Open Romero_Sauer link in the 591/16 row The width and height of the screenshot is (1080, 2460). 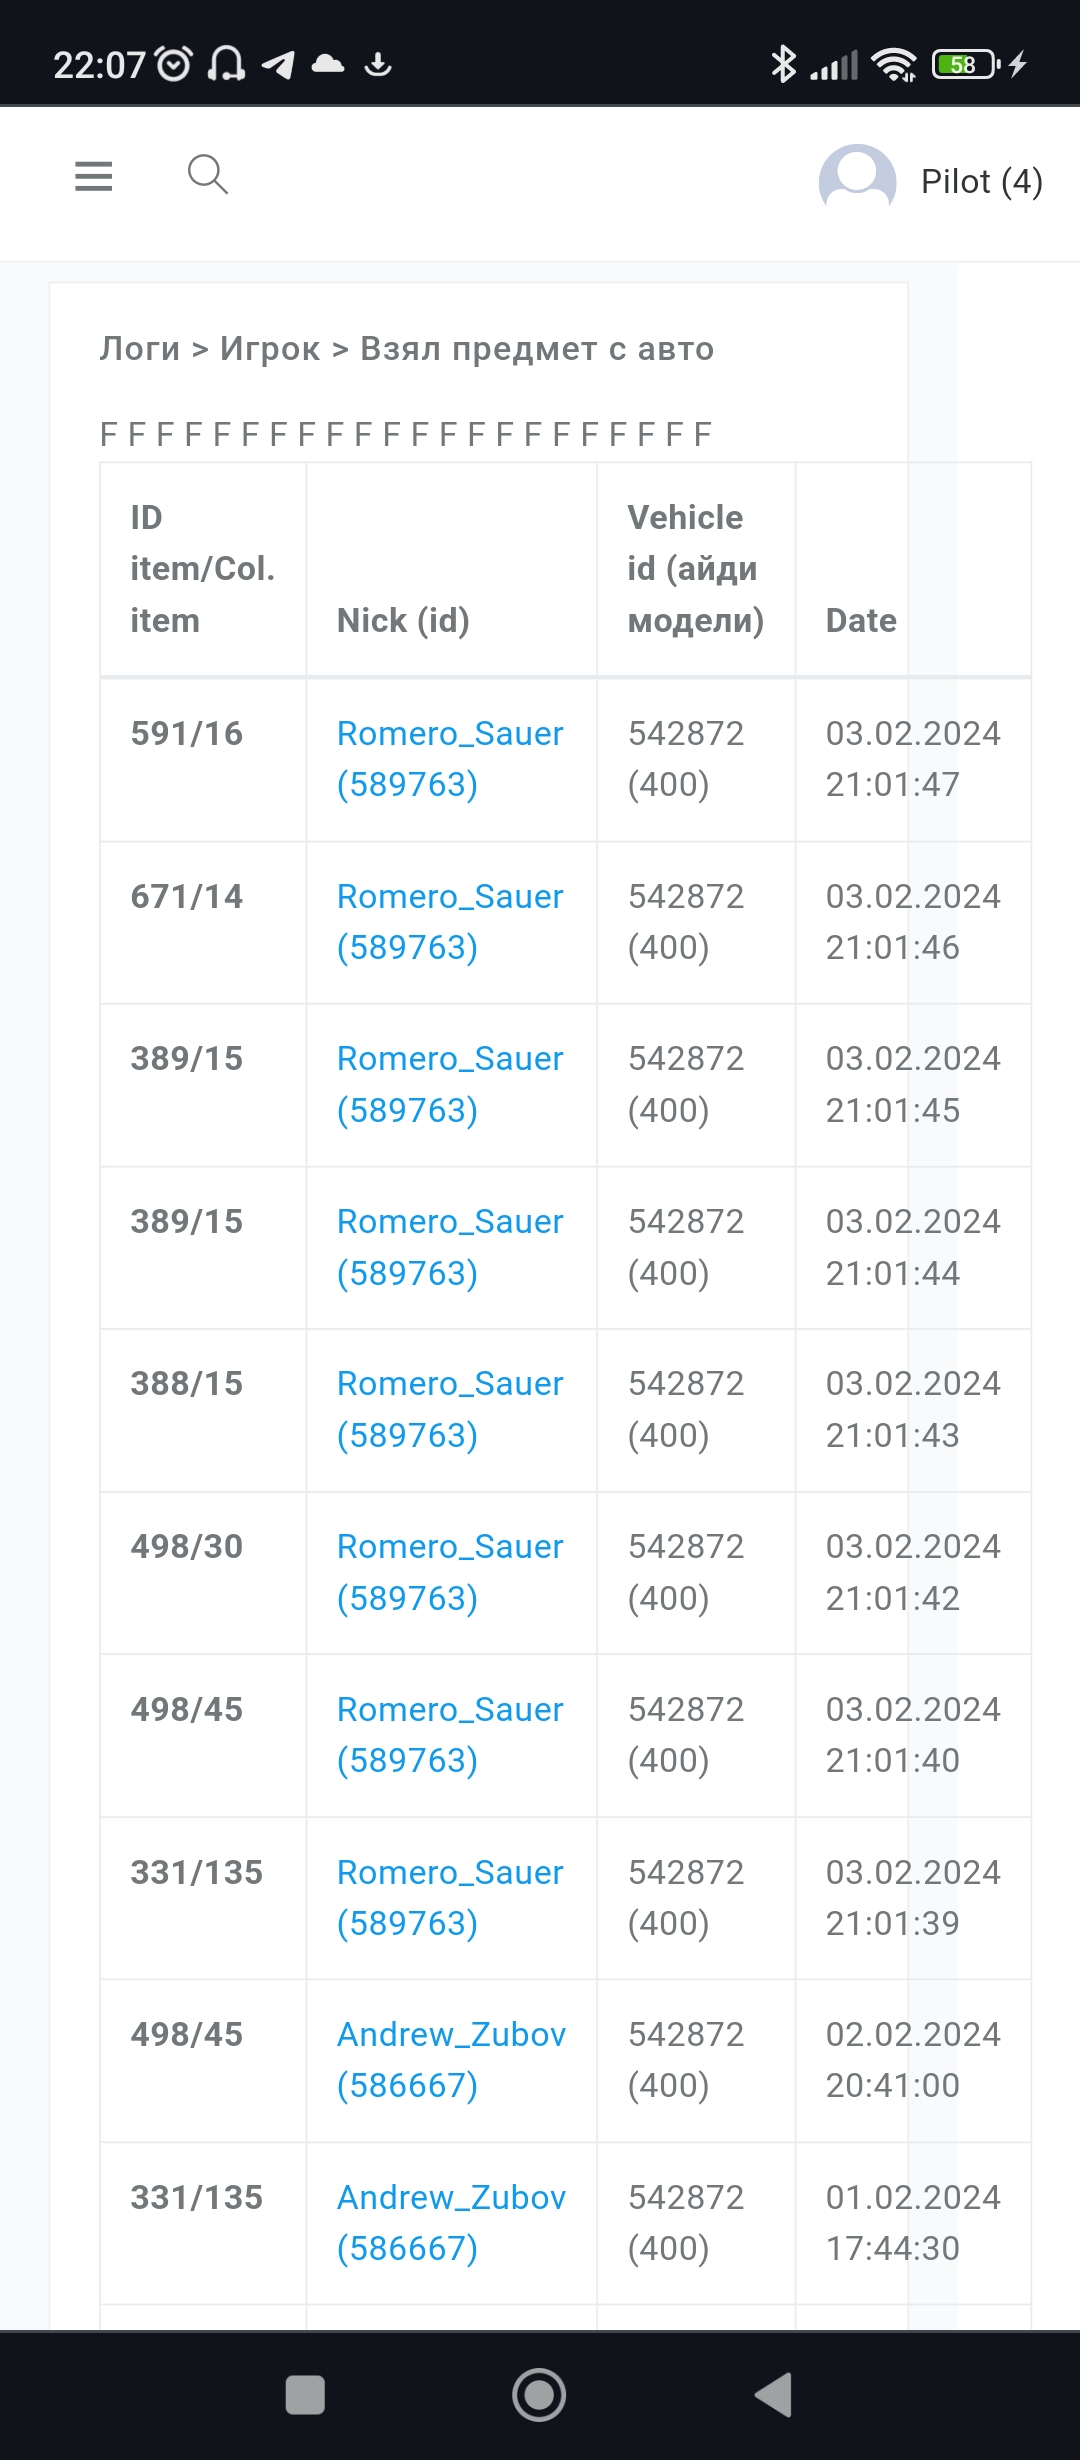click(x=450, y=758)
